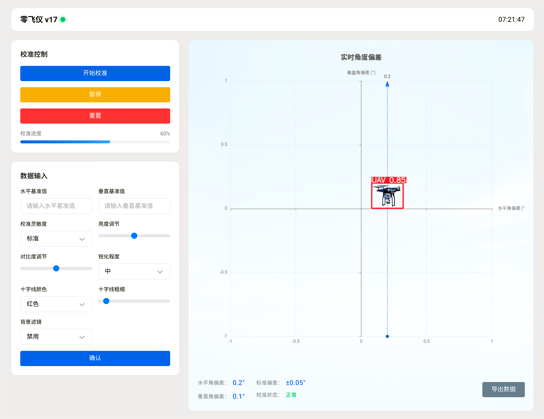Click the green status indicator dot

click(x=63, y=19)
